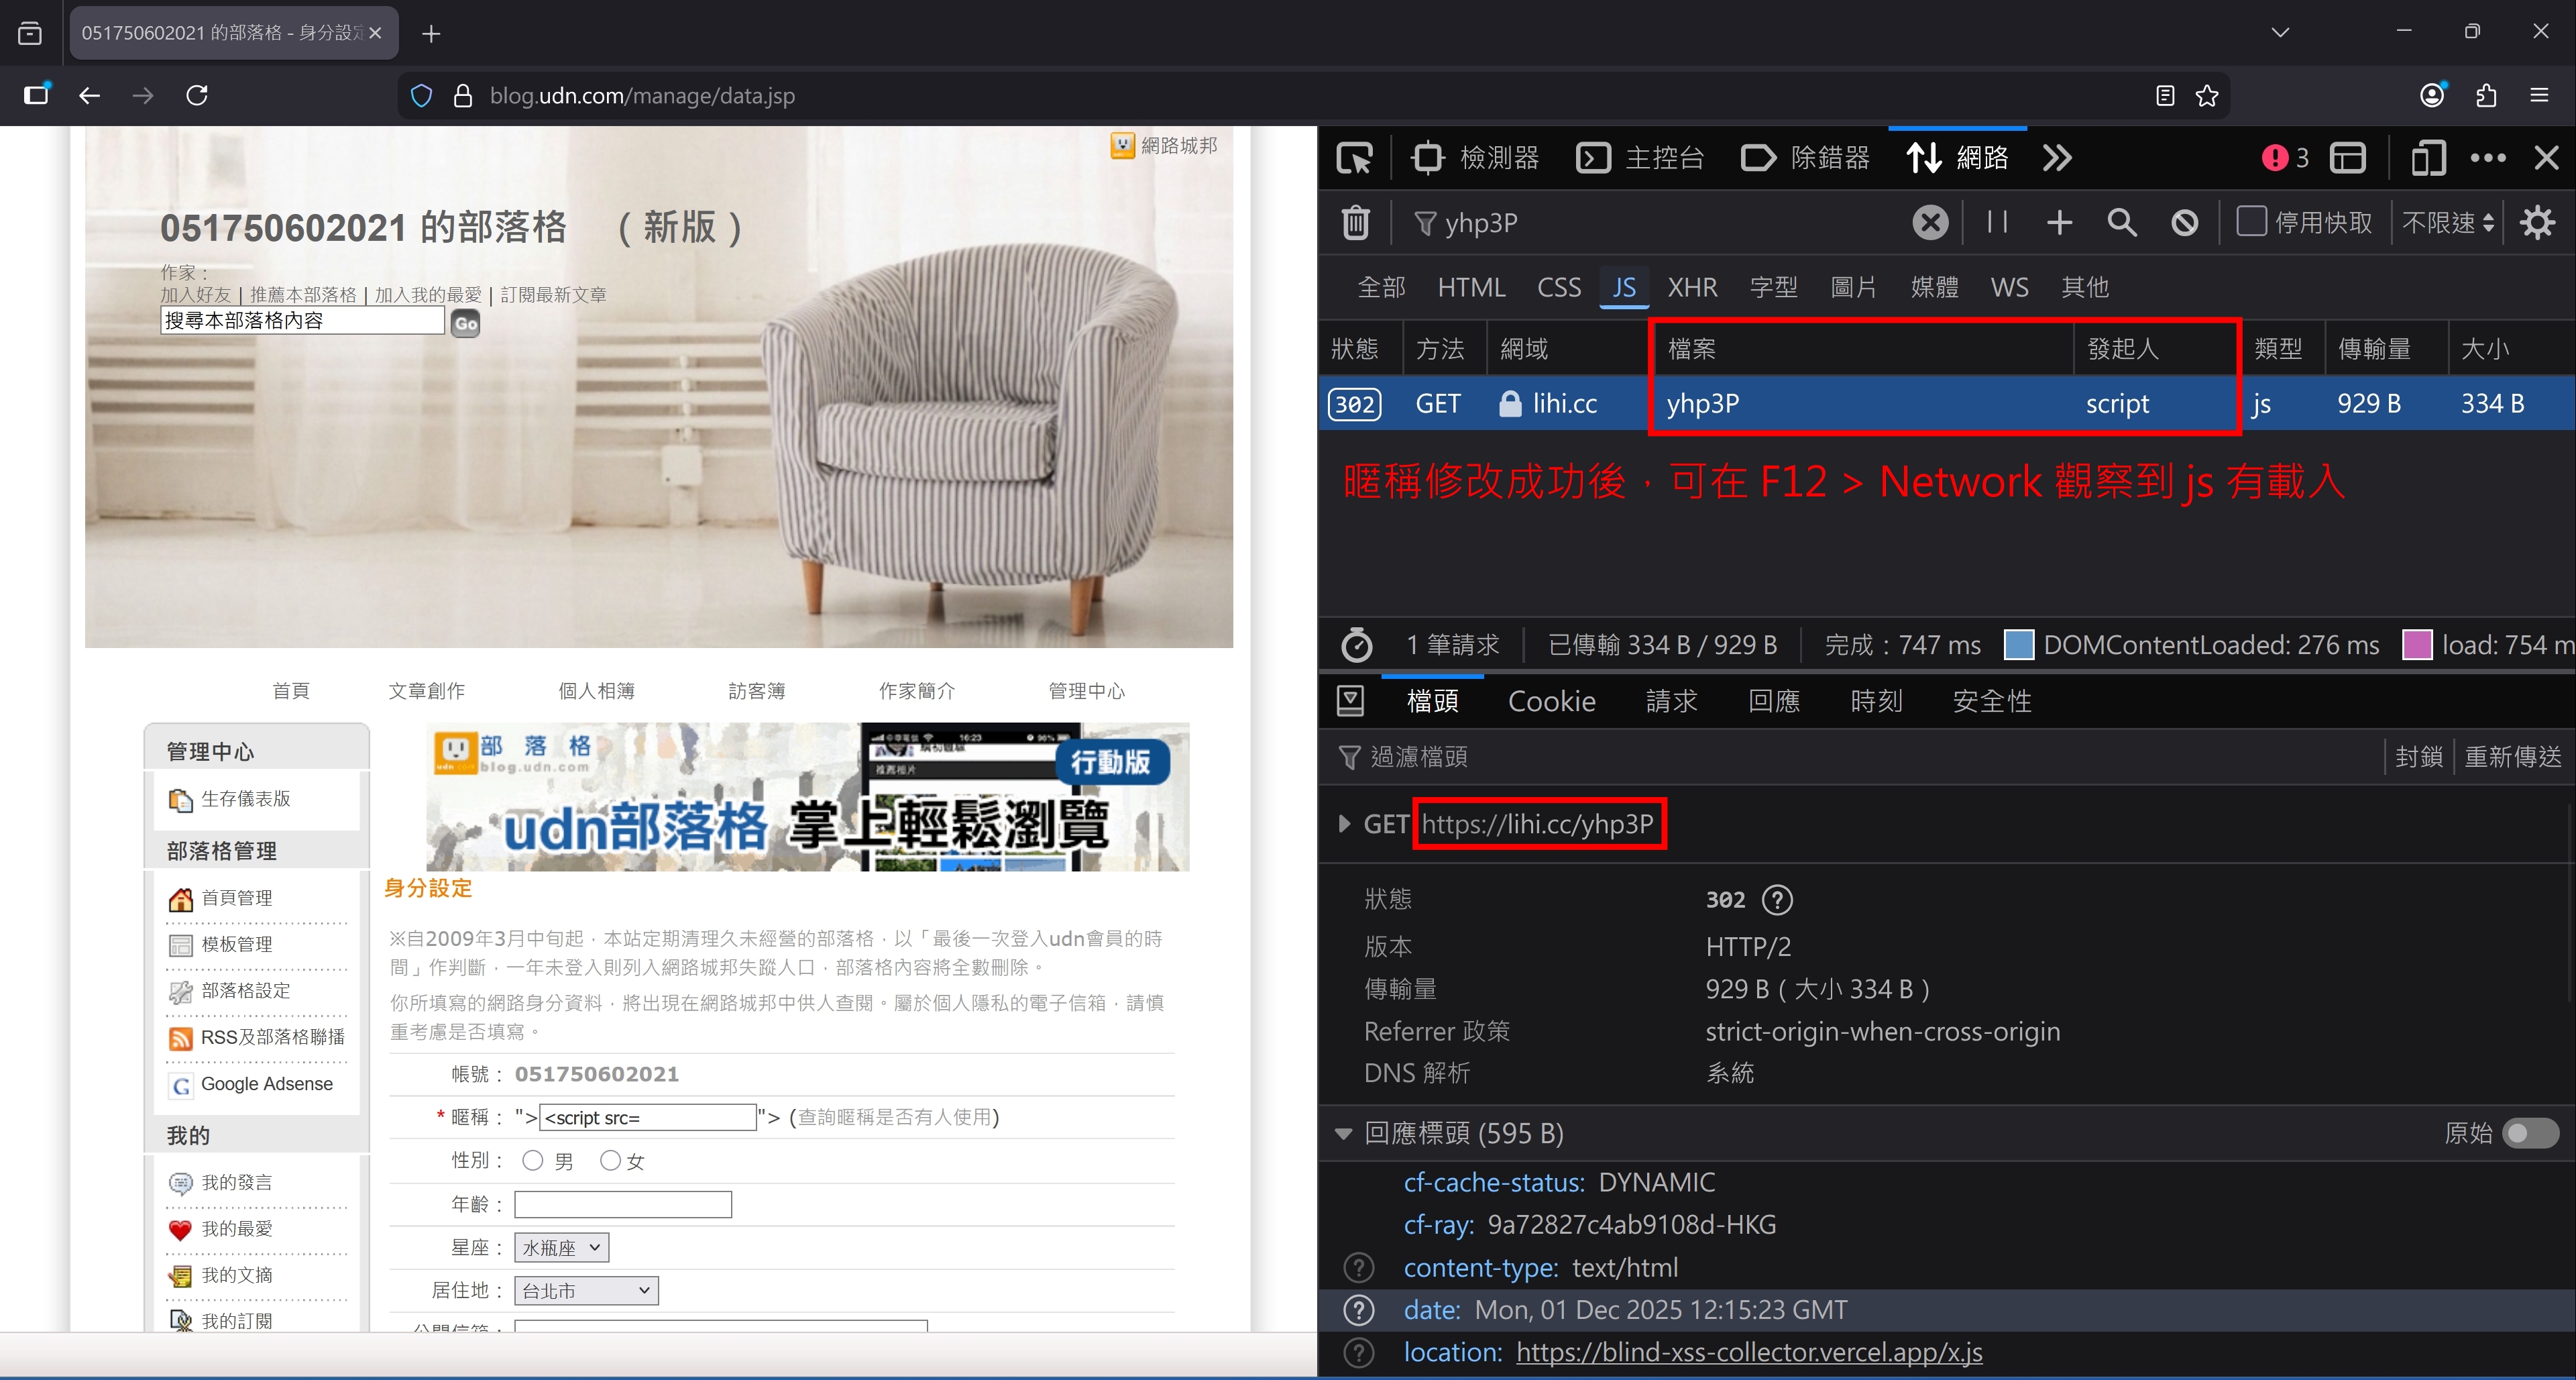
Task: Click the 過濾檔頭 filter headers field
Action: pyautogui.click(x=1850, y=757)
